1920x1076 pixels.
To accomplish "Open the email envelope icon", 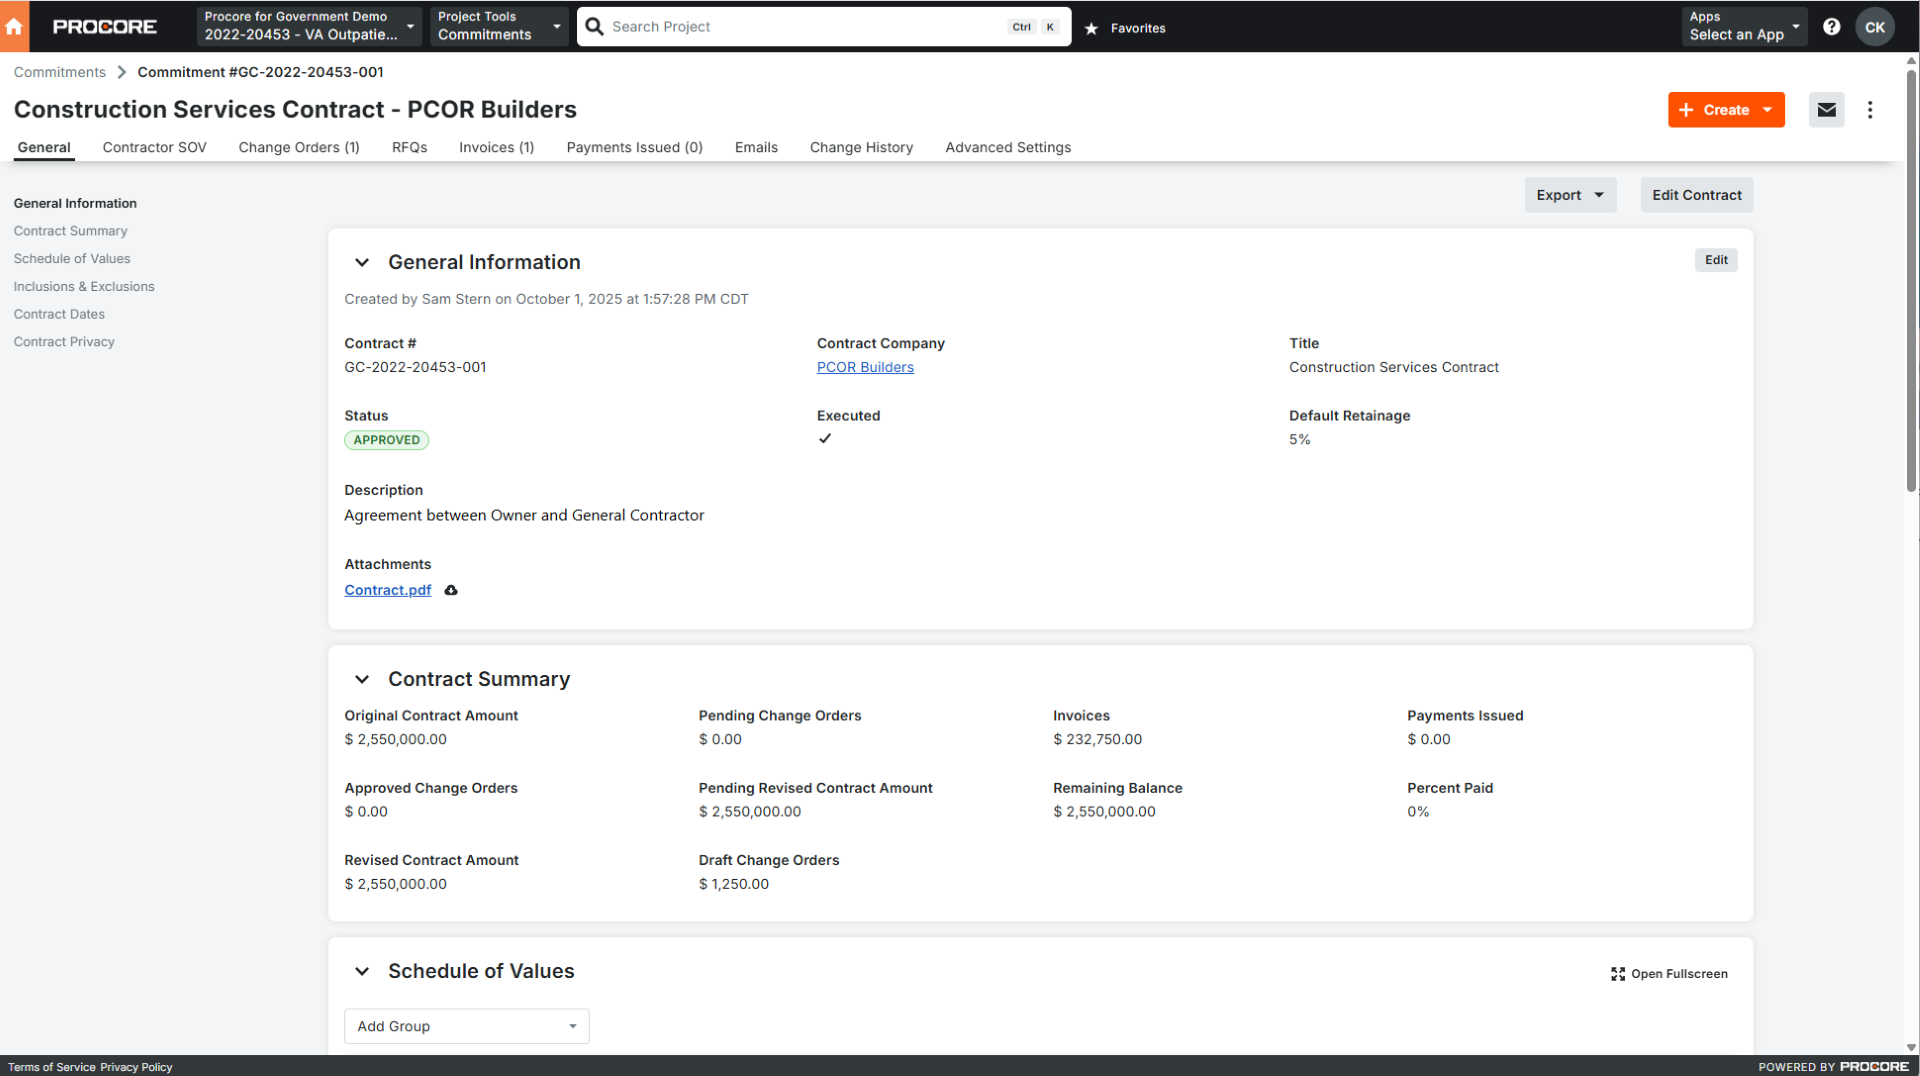I will coord(1826,110).
